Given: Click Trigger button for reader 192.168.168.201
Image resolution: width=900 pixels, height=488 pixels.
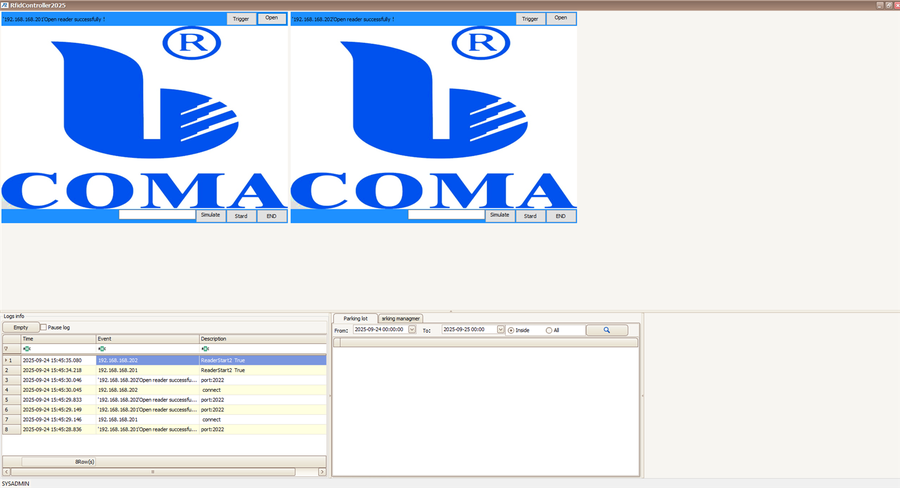Looking at the screenshot, I should [241, 19].
